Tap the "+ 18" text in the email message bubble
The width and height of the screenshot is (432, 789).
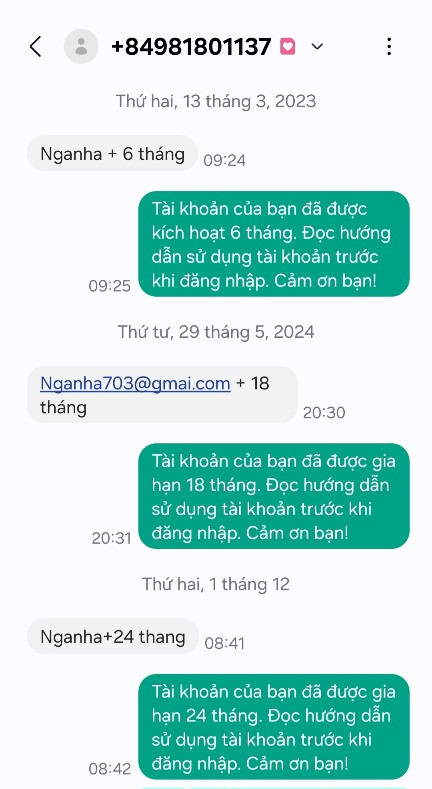click(253, 383)
